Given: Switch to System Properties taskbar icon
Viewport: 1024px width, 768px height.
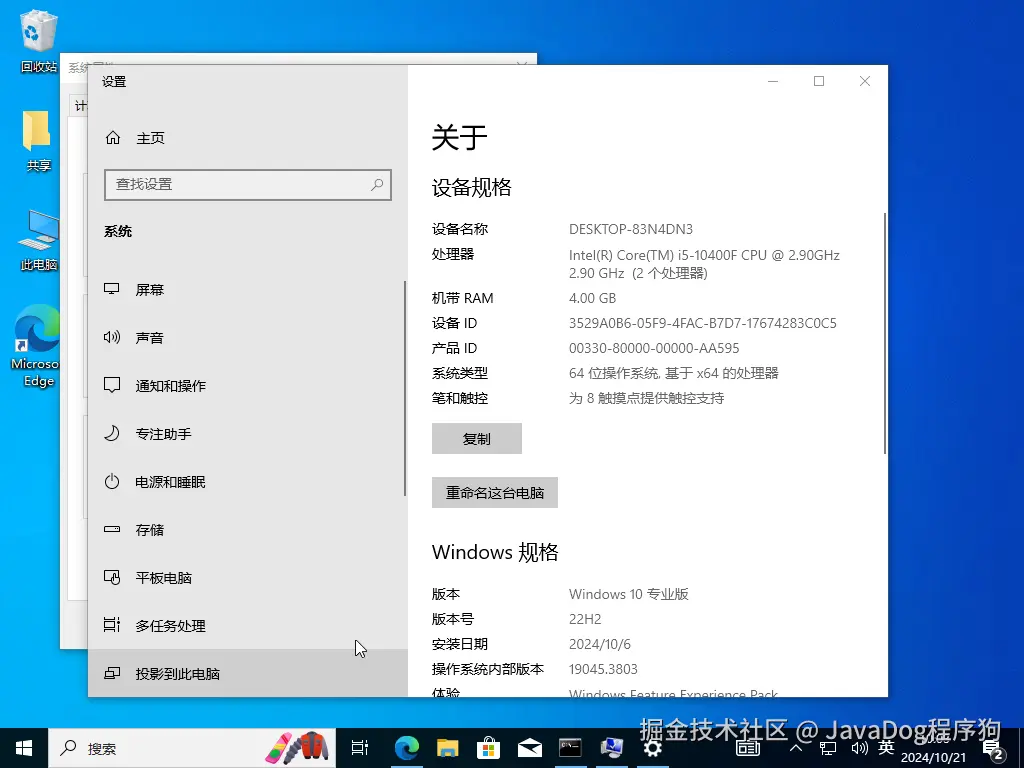Looking at the screenshot, I should click(611, 748).
